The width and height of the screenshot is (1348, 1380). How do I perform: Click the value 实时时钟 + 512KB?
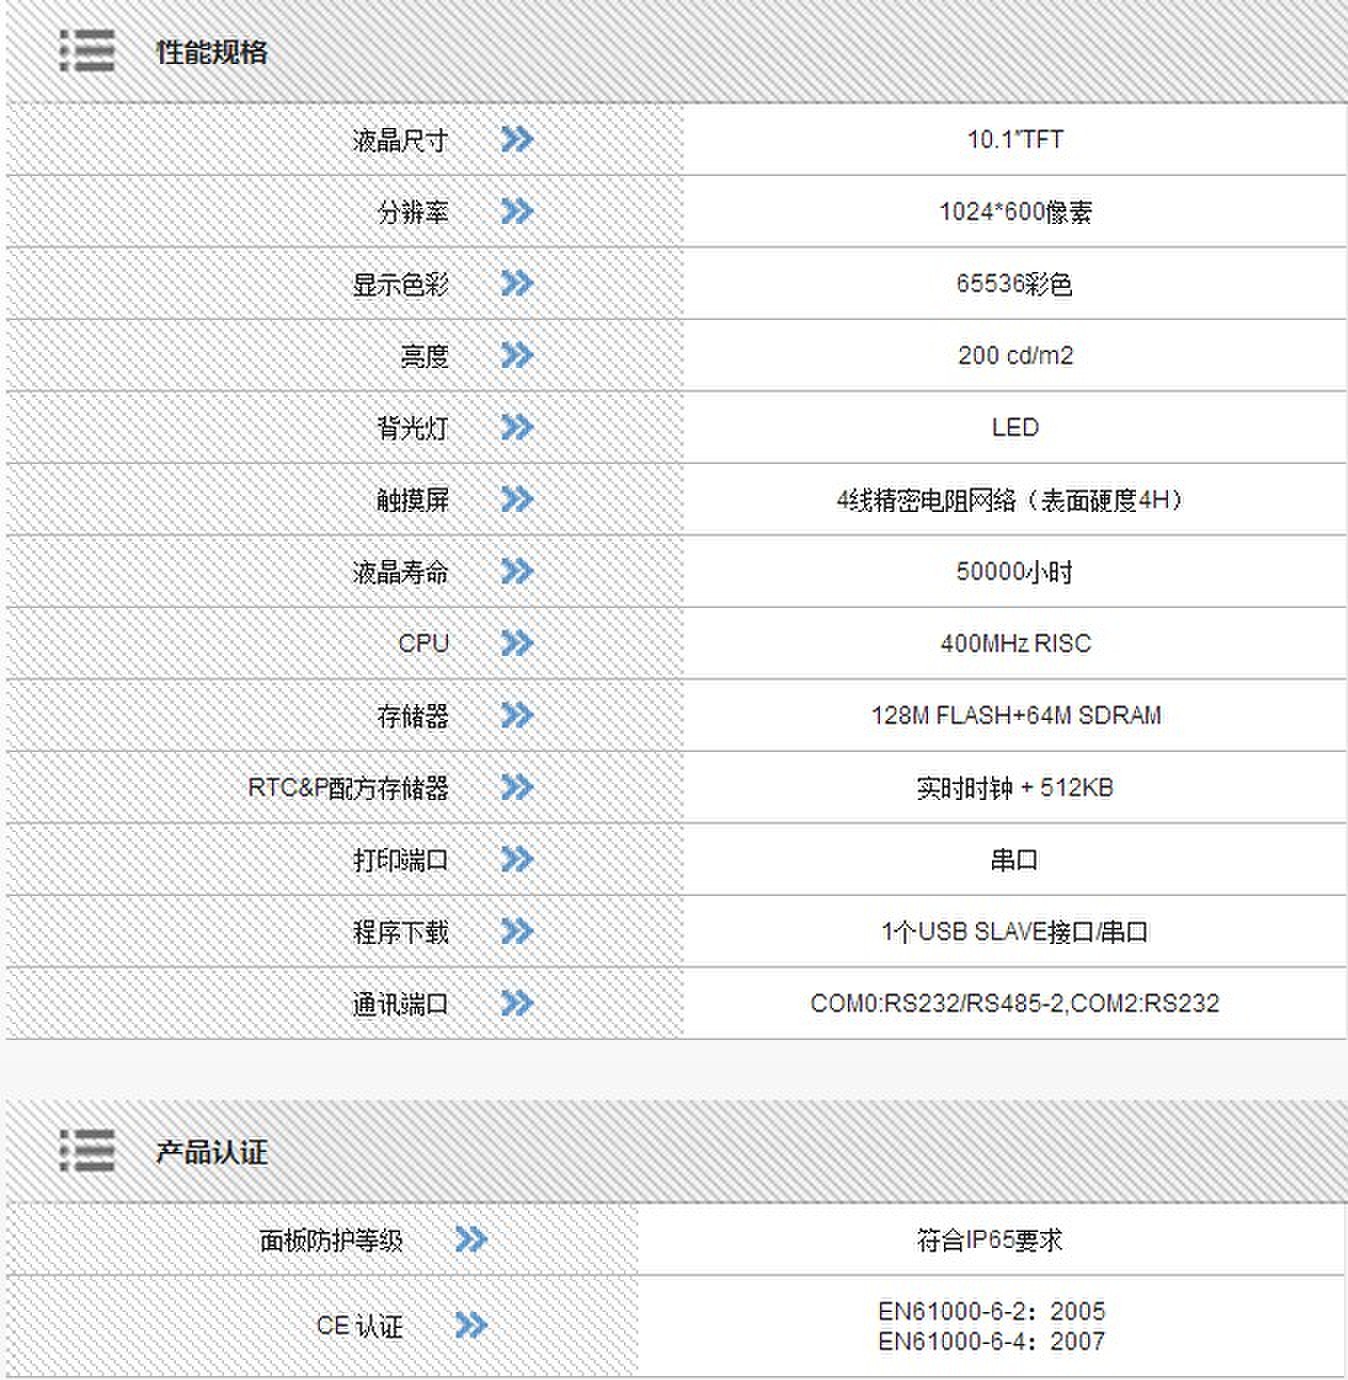click(x=1014, y=788)
